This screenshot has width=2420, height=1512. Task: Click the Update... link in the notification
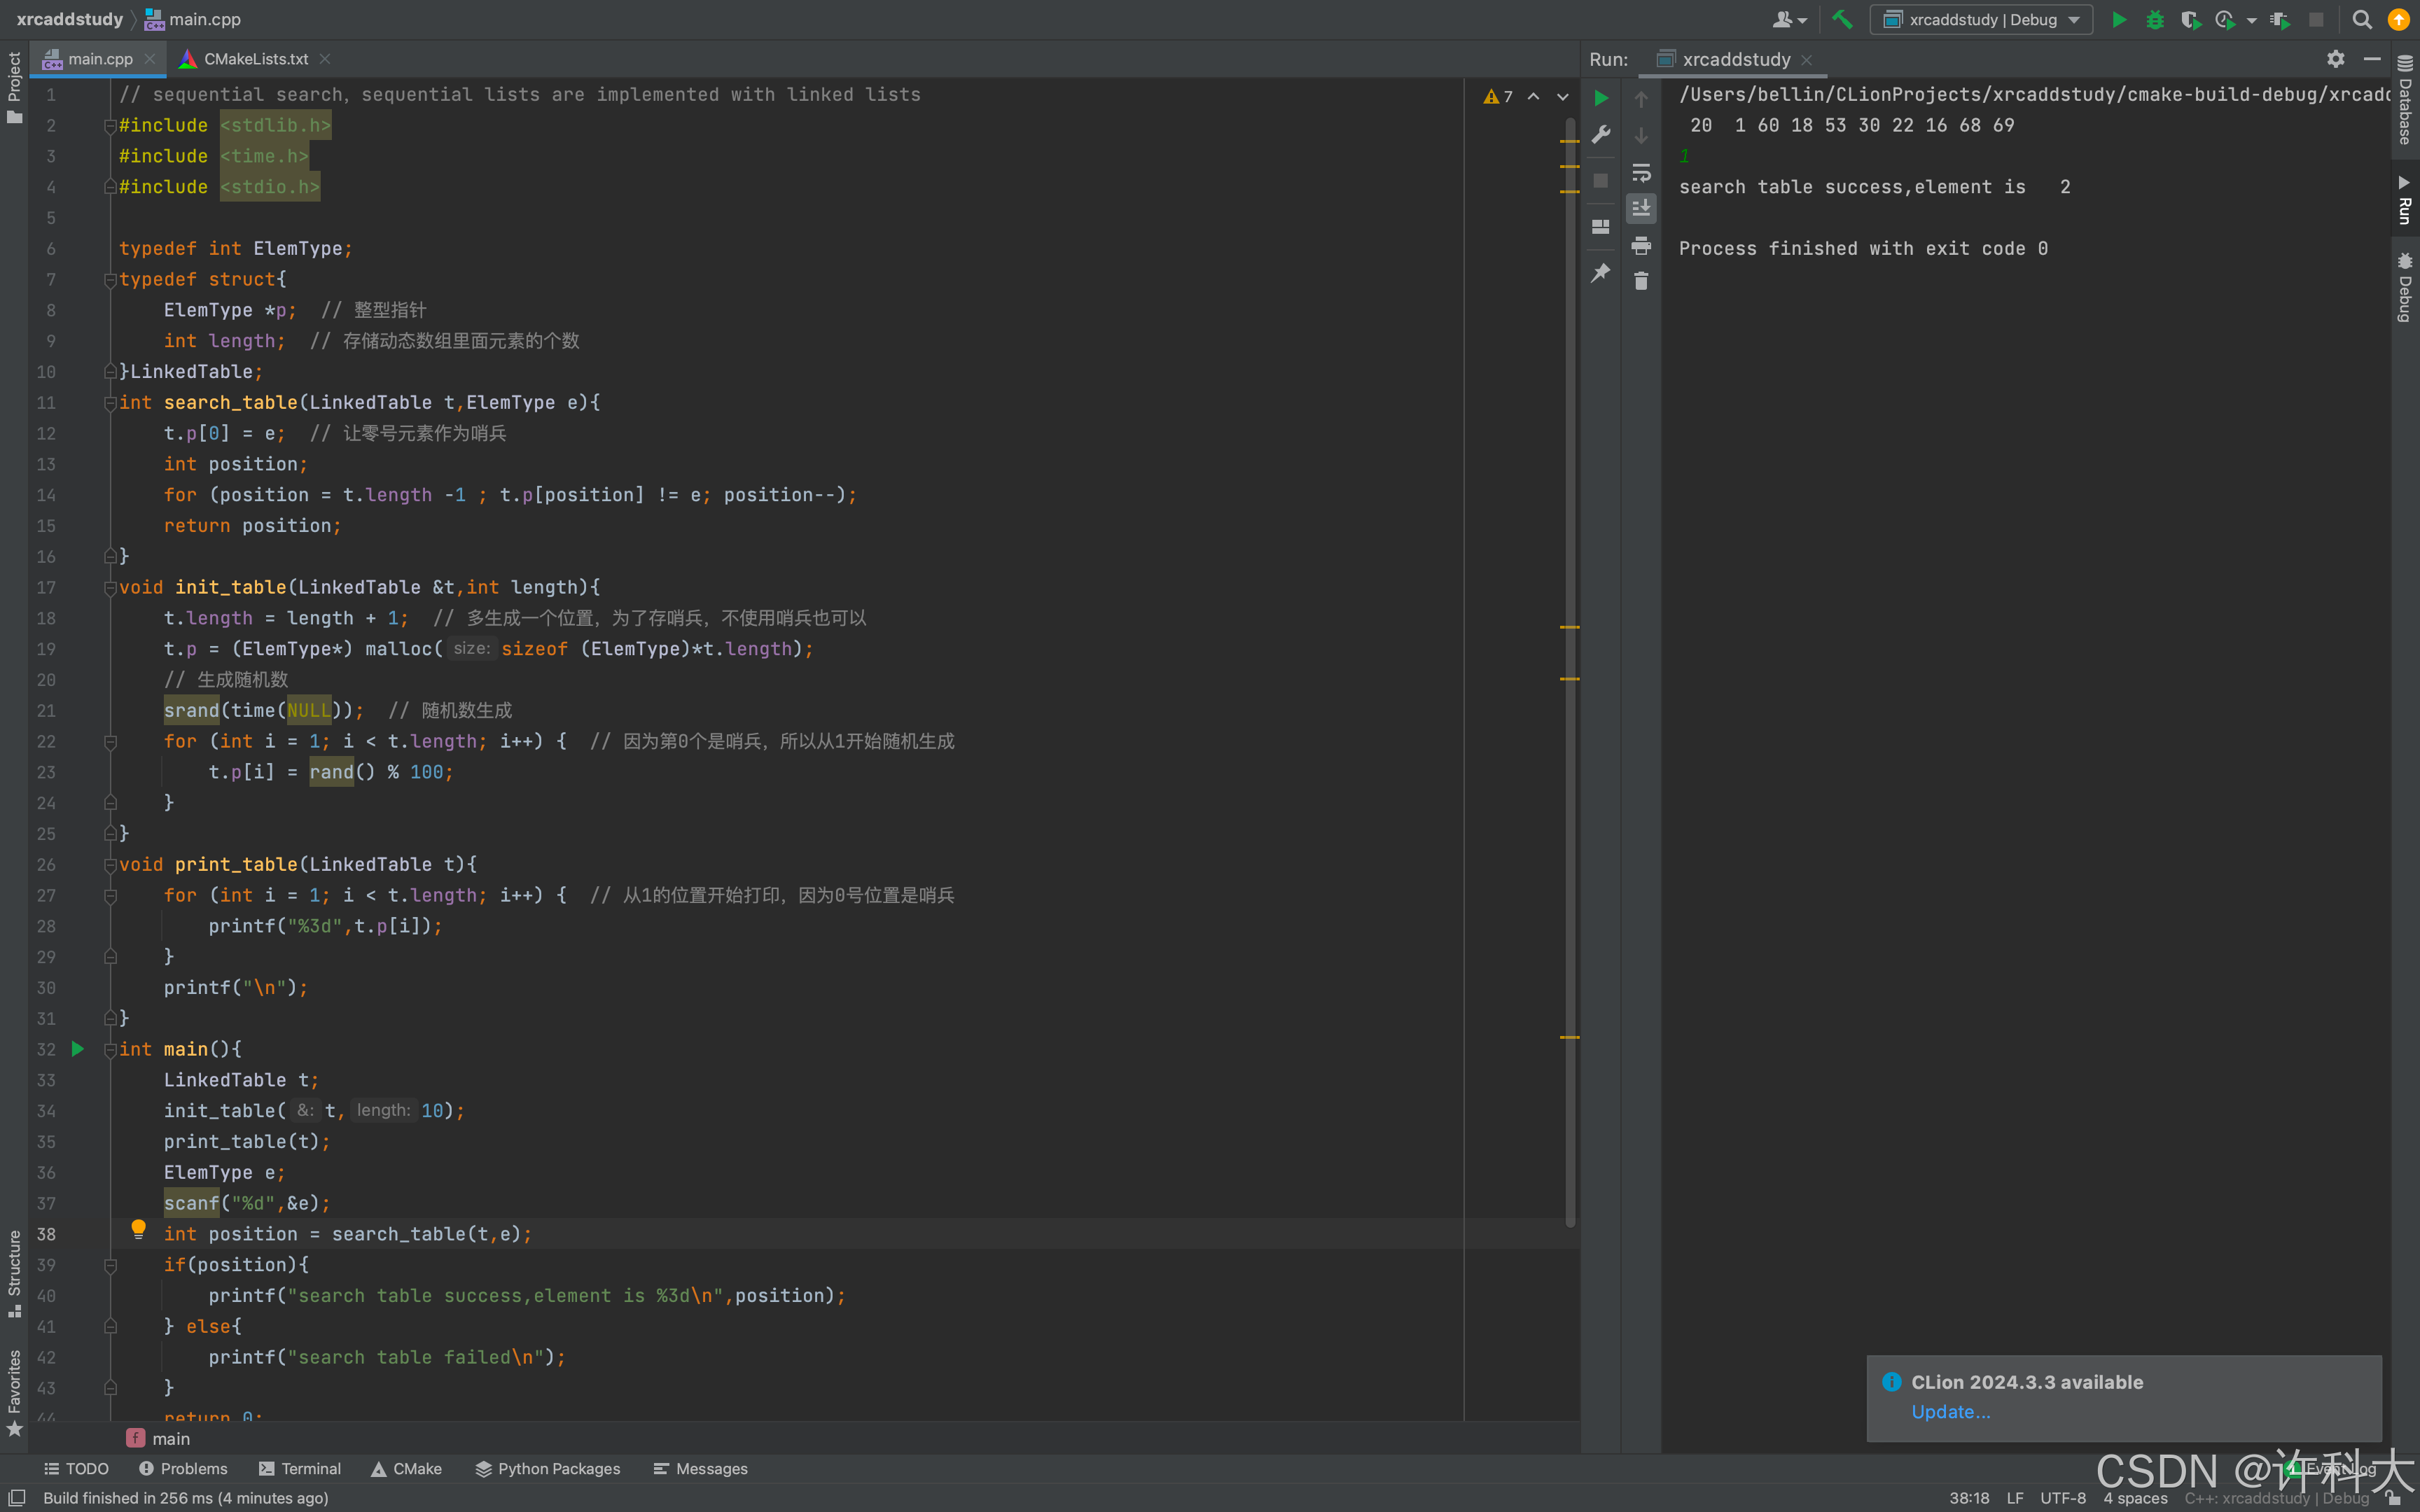1950,1411
